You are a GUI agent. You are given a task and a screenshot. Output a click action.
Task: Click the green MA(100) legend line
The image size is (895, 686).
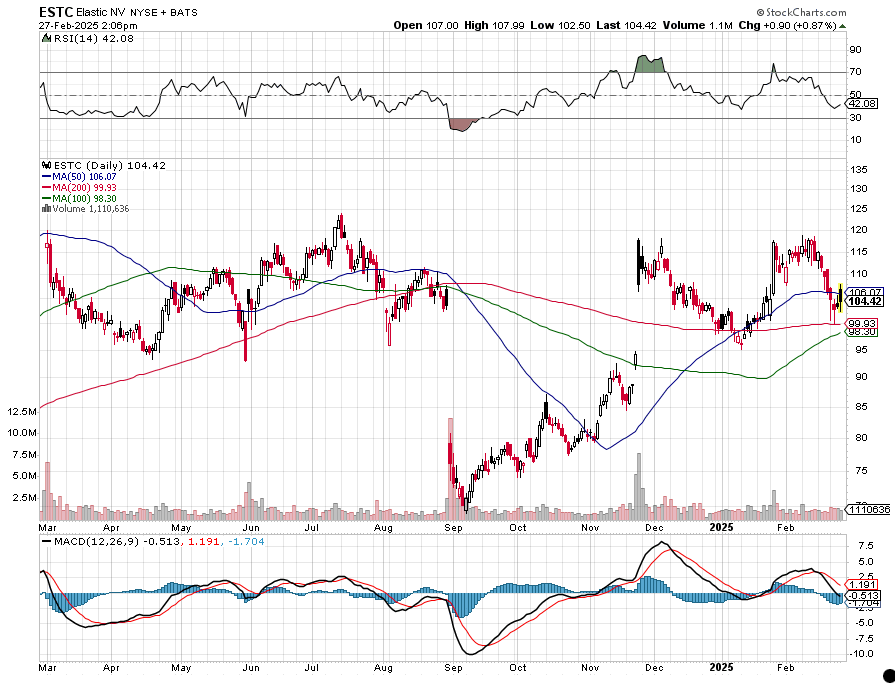click(44, 198)
